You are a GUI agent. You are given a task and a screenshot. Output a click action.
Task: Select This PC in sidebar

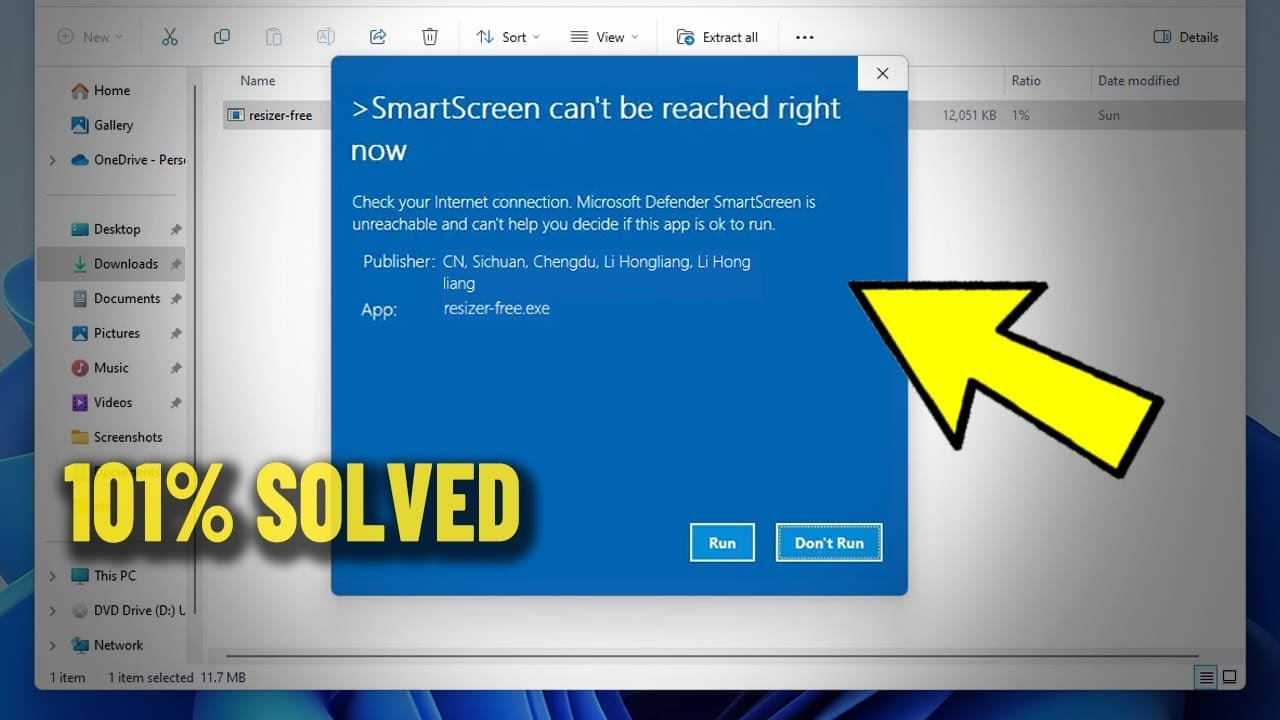103,576
